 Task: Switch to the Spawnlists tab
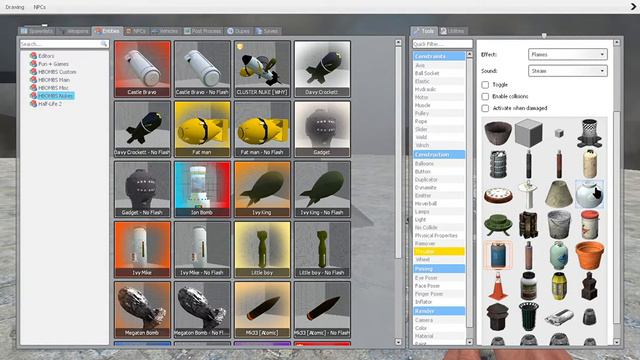37,31
